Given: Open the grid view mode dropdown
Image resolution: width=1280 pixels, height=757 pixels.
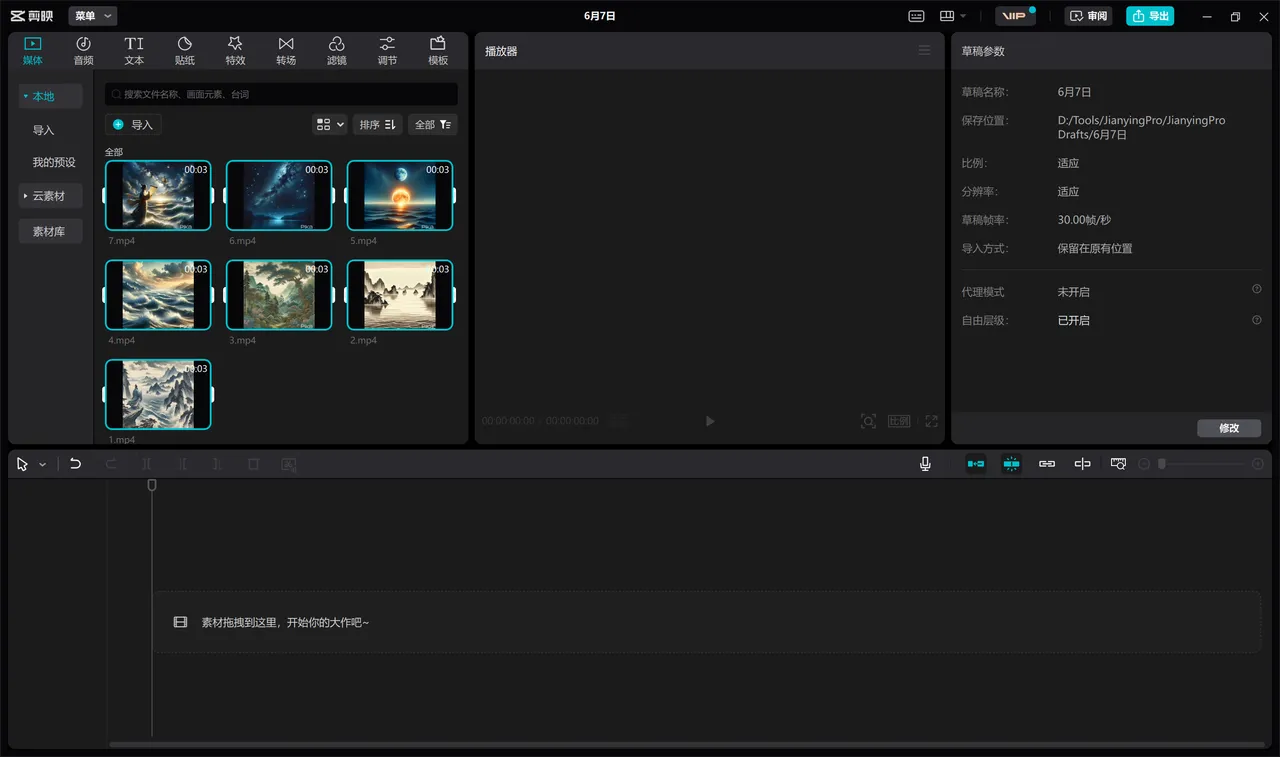Looking at the screenshot, I should [330, 124].
